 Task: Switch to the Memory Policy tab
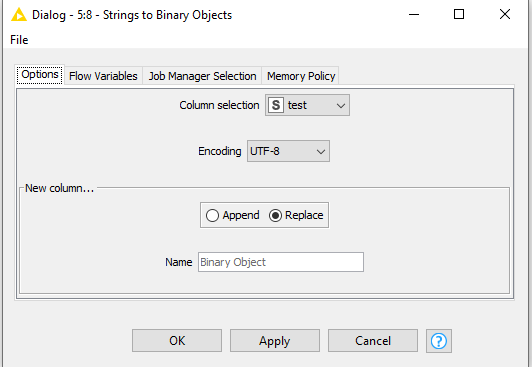[x=301, y=76]
